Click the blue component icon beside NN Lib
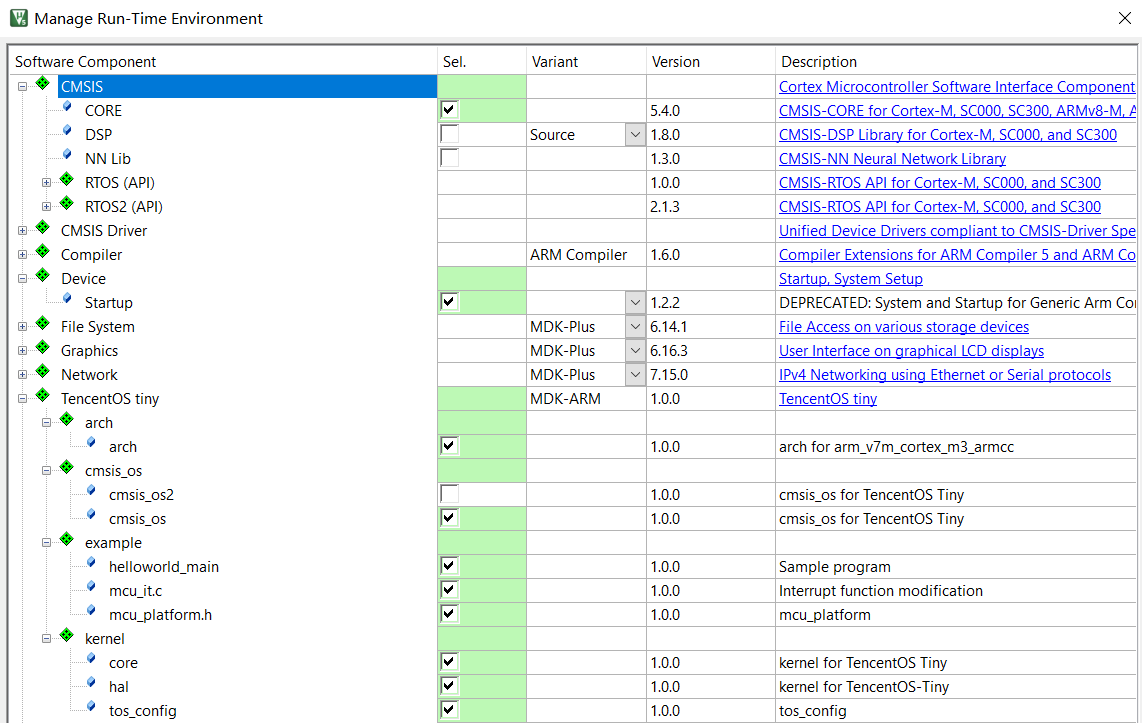Viewport: 1142px width, 723px height. point(67,155)
